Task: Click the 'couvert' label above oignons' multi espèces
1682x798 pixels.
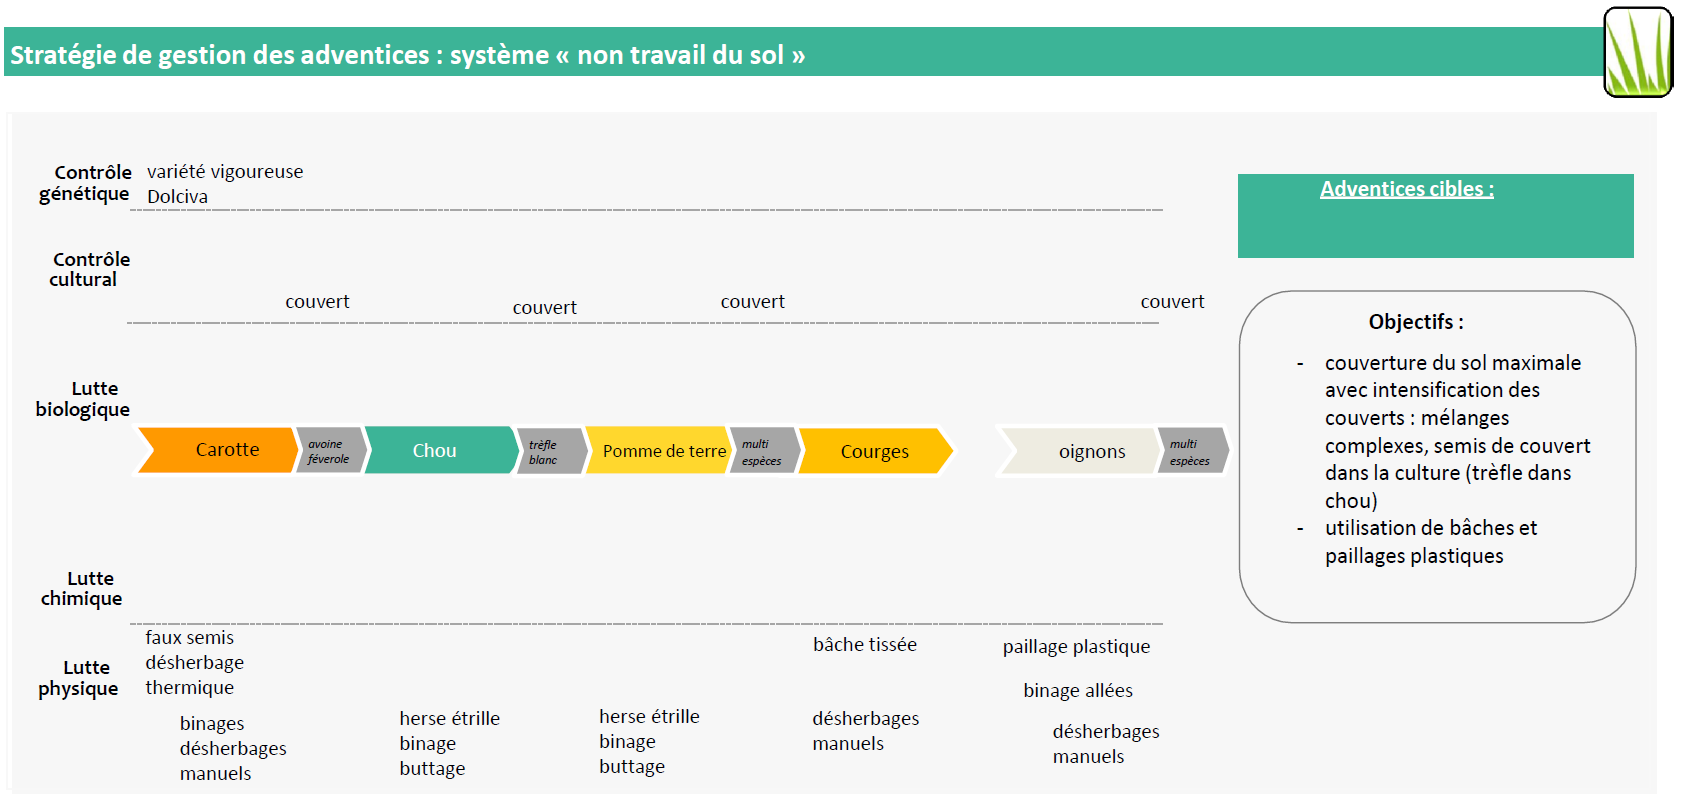Action: click(1172, 301)
